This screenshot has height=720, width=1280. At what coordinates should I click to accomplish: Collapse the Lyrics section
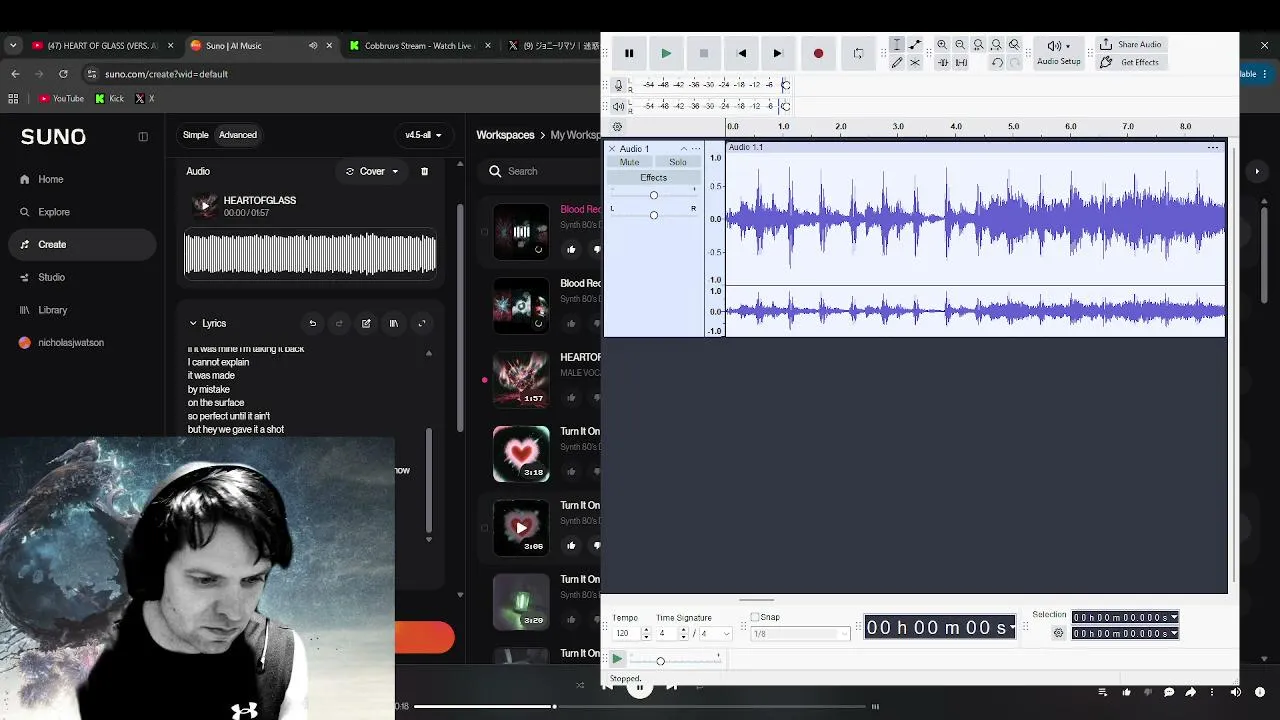click(x=193, y=324)
